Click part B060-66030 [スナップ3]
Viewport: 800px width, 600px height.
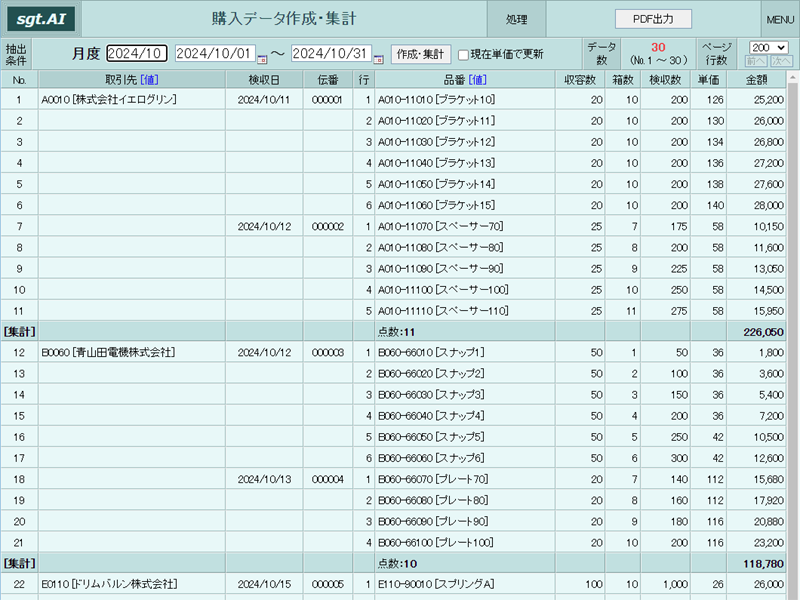coord(431,395)
